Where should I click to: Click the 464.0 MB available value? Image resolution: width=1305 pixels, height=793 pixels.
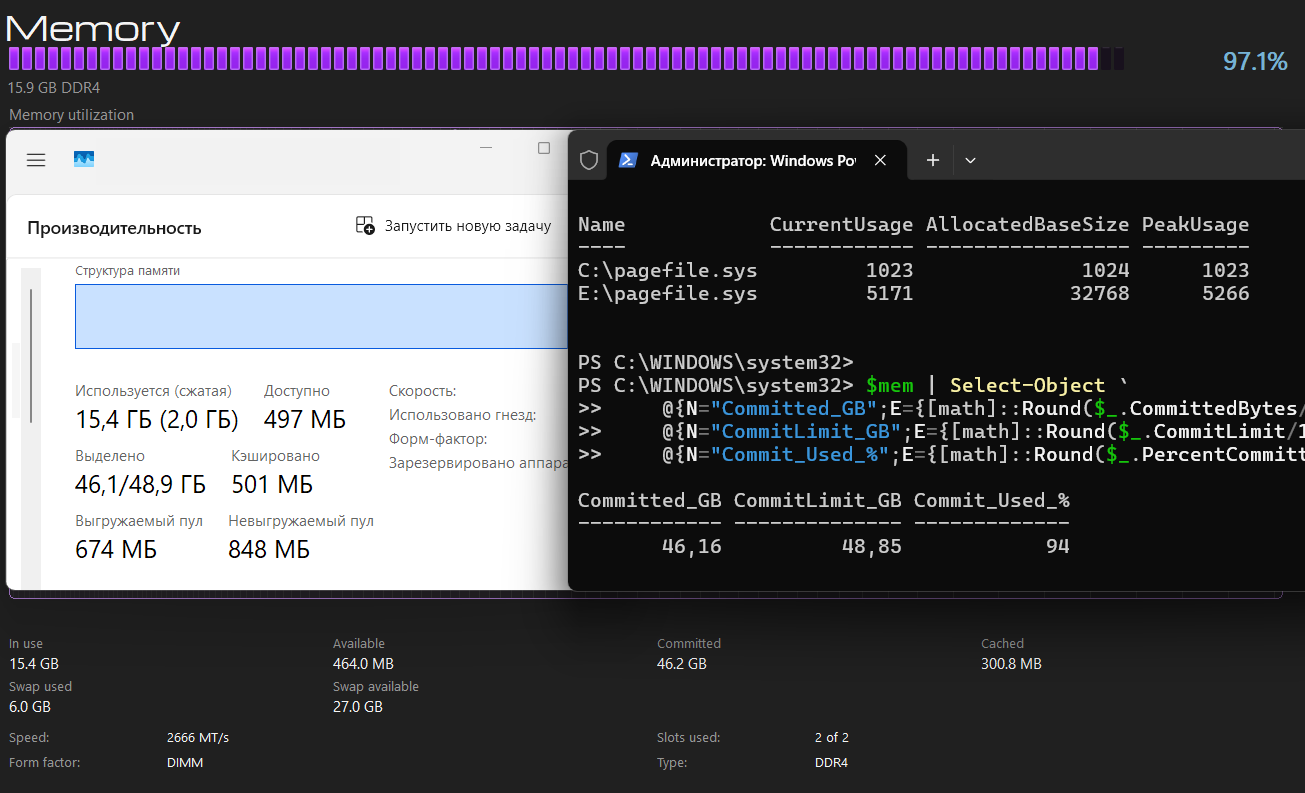coord(363,664)
